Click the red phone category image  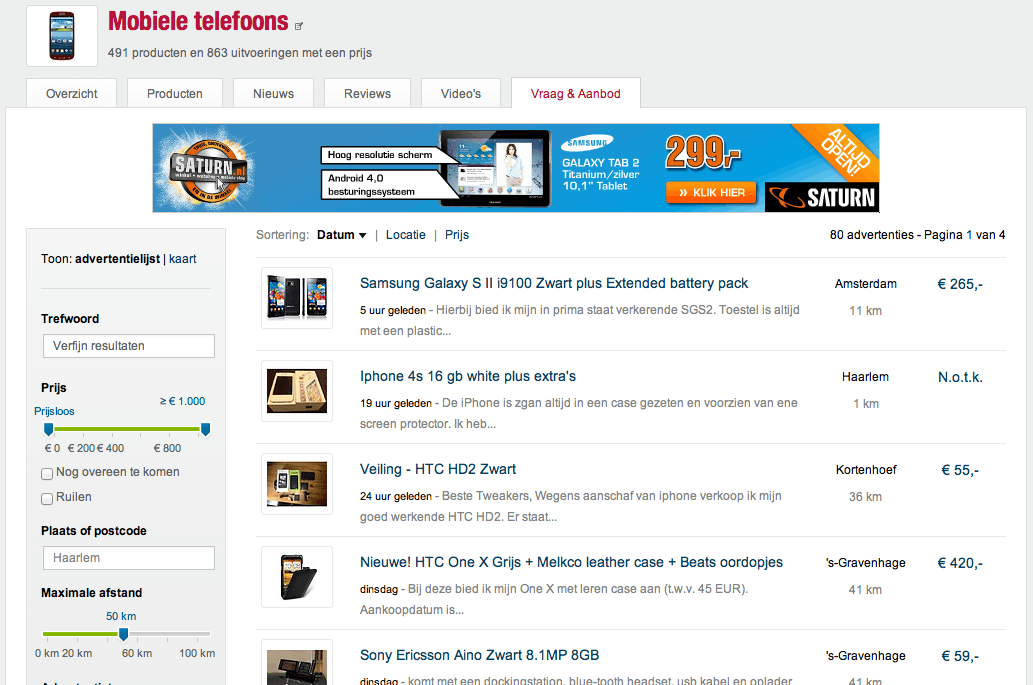coord(62,36)
